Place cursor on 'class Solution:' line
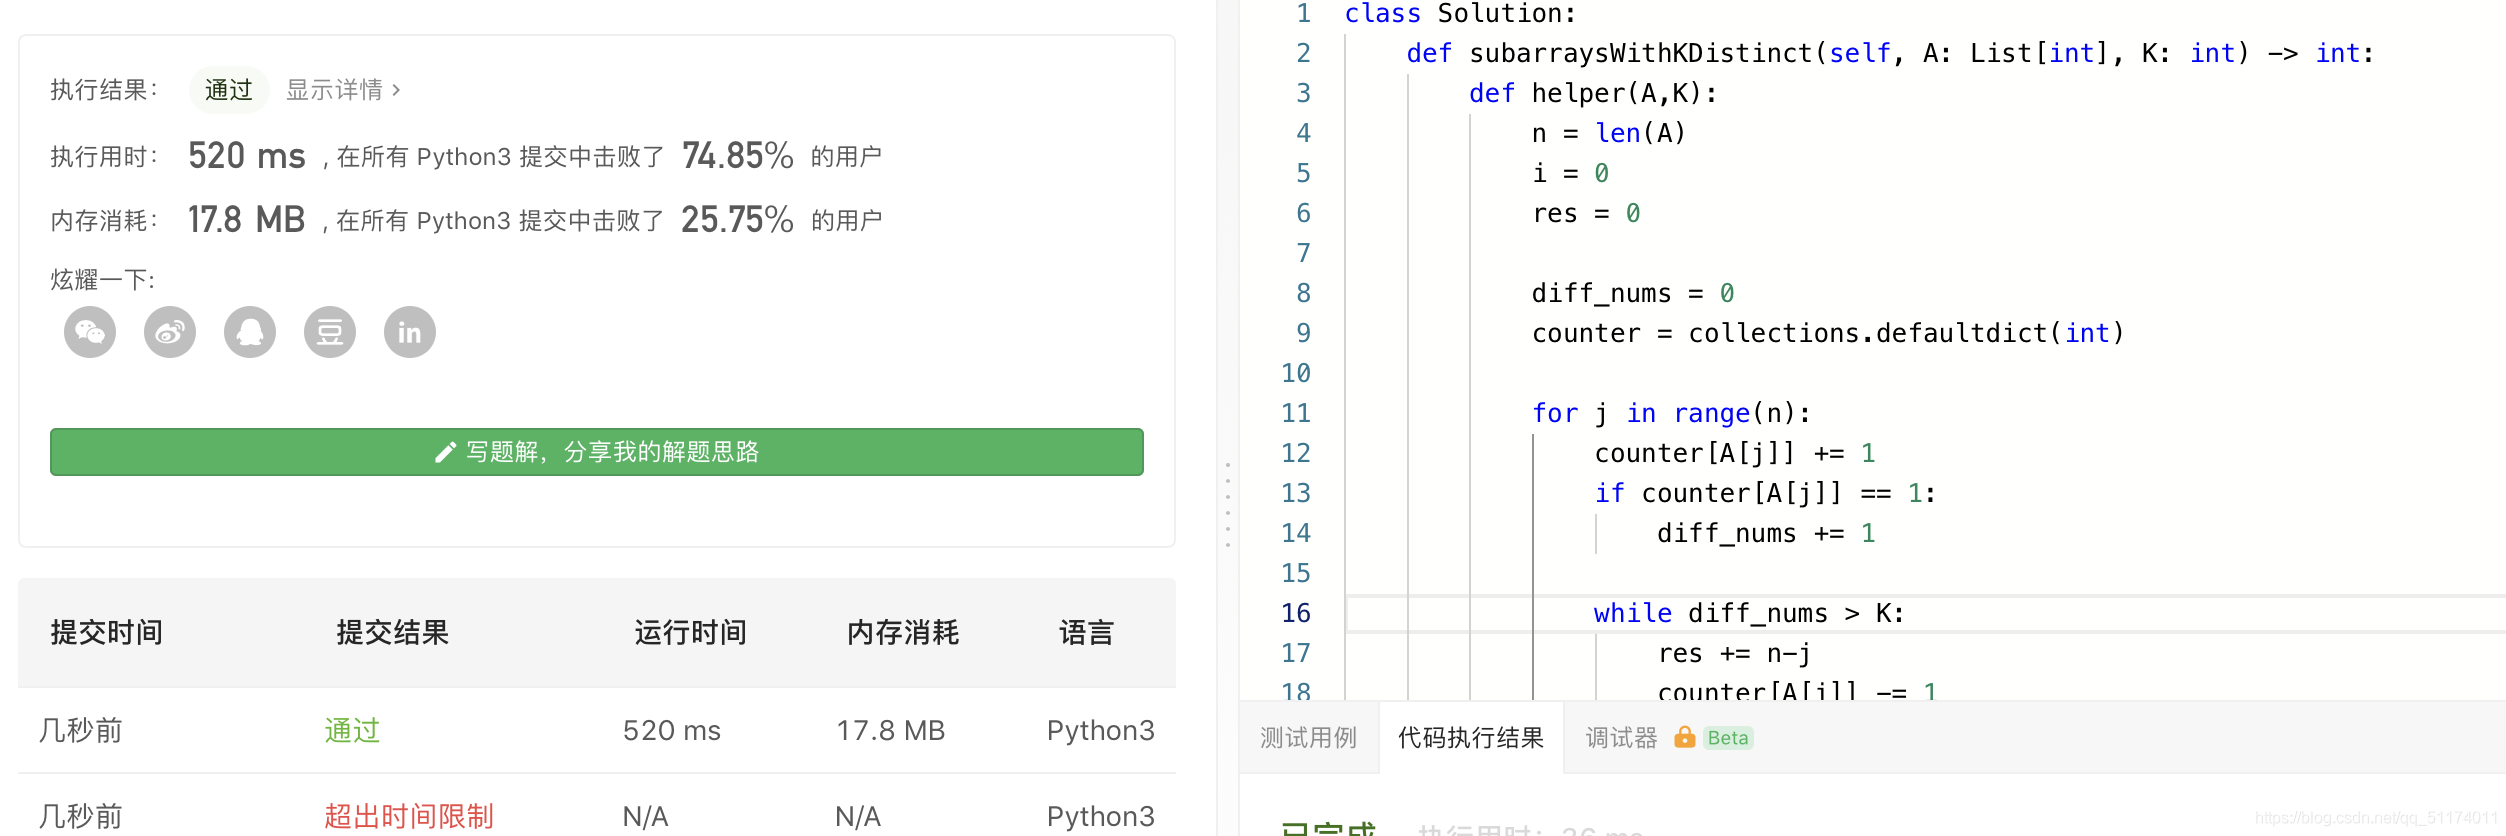 [x=1460, y=14]
